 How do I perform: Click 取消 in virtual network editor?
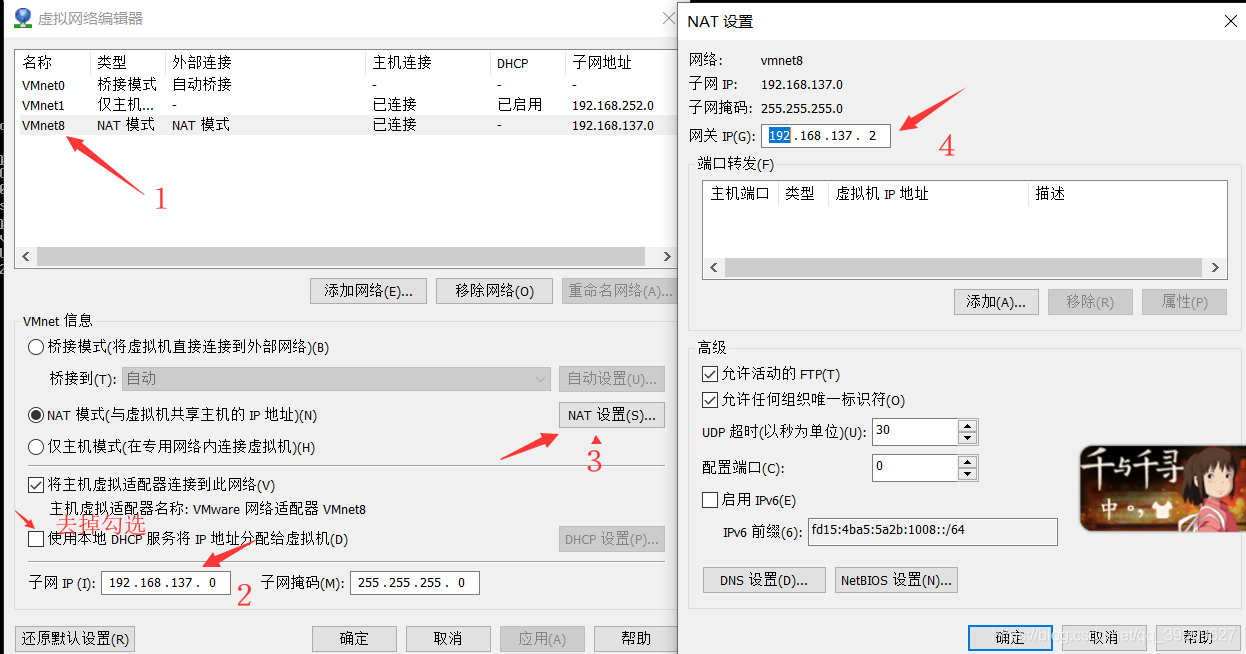448,639
